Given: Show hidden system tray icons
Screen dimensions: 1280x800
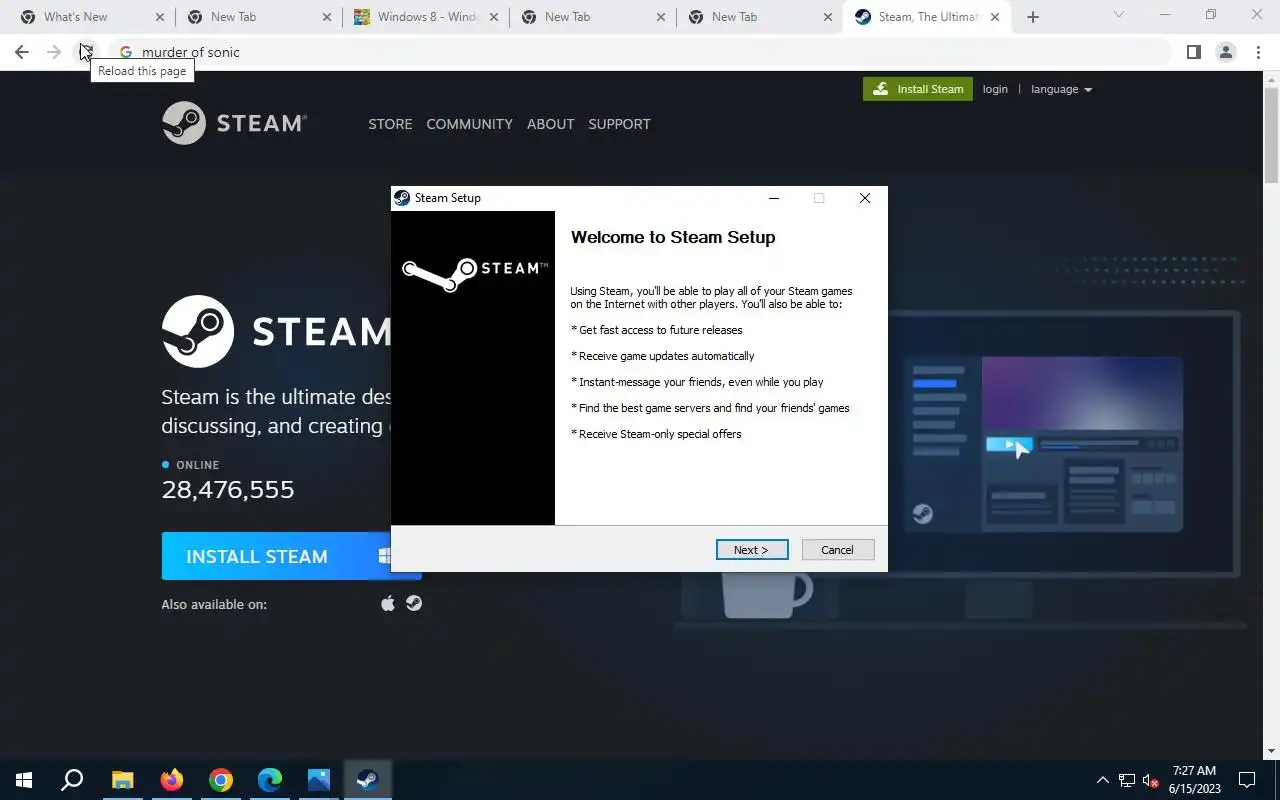Looking at the screenshot, I should tap(1103, 780).
